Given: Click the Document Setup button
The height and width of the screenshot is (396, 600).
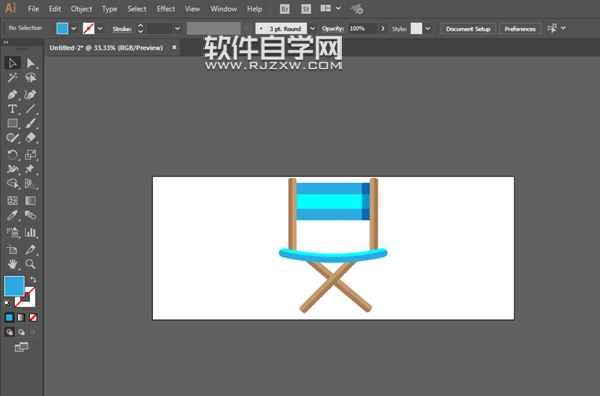Looking at the screenshot, I should click(x=468, y=29).
